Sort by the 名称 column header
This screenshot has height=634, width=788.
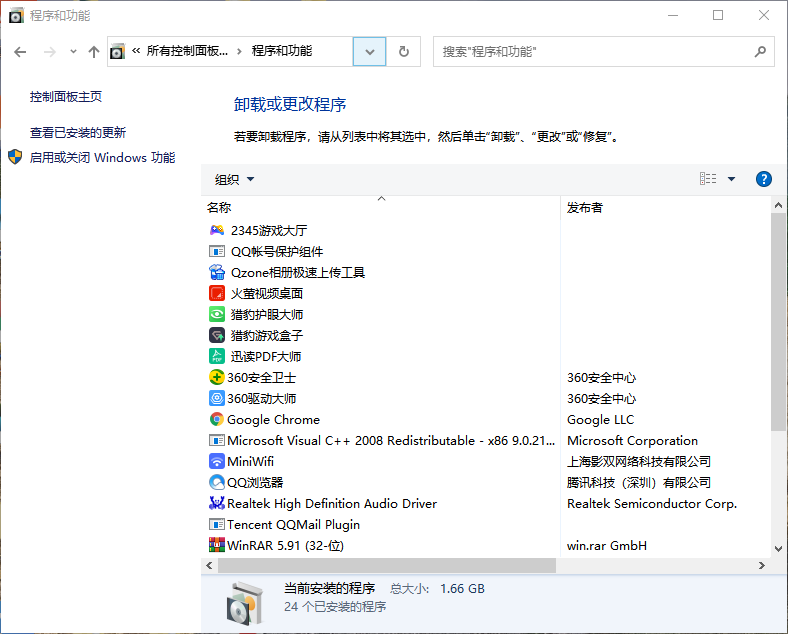pos(219,208)
